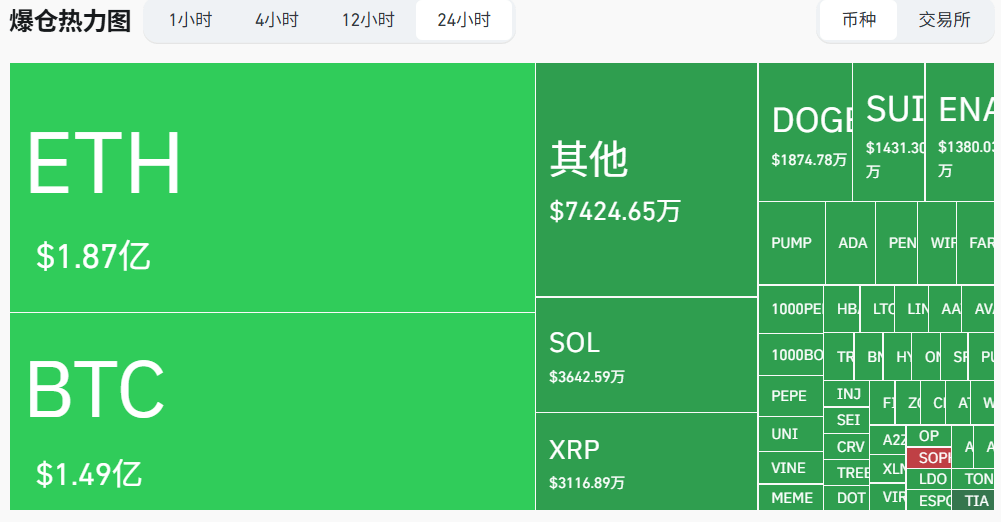The width and height of the screenshot is (1001, 522).
Task: Open the MEME tile
Action: [791, 498]
